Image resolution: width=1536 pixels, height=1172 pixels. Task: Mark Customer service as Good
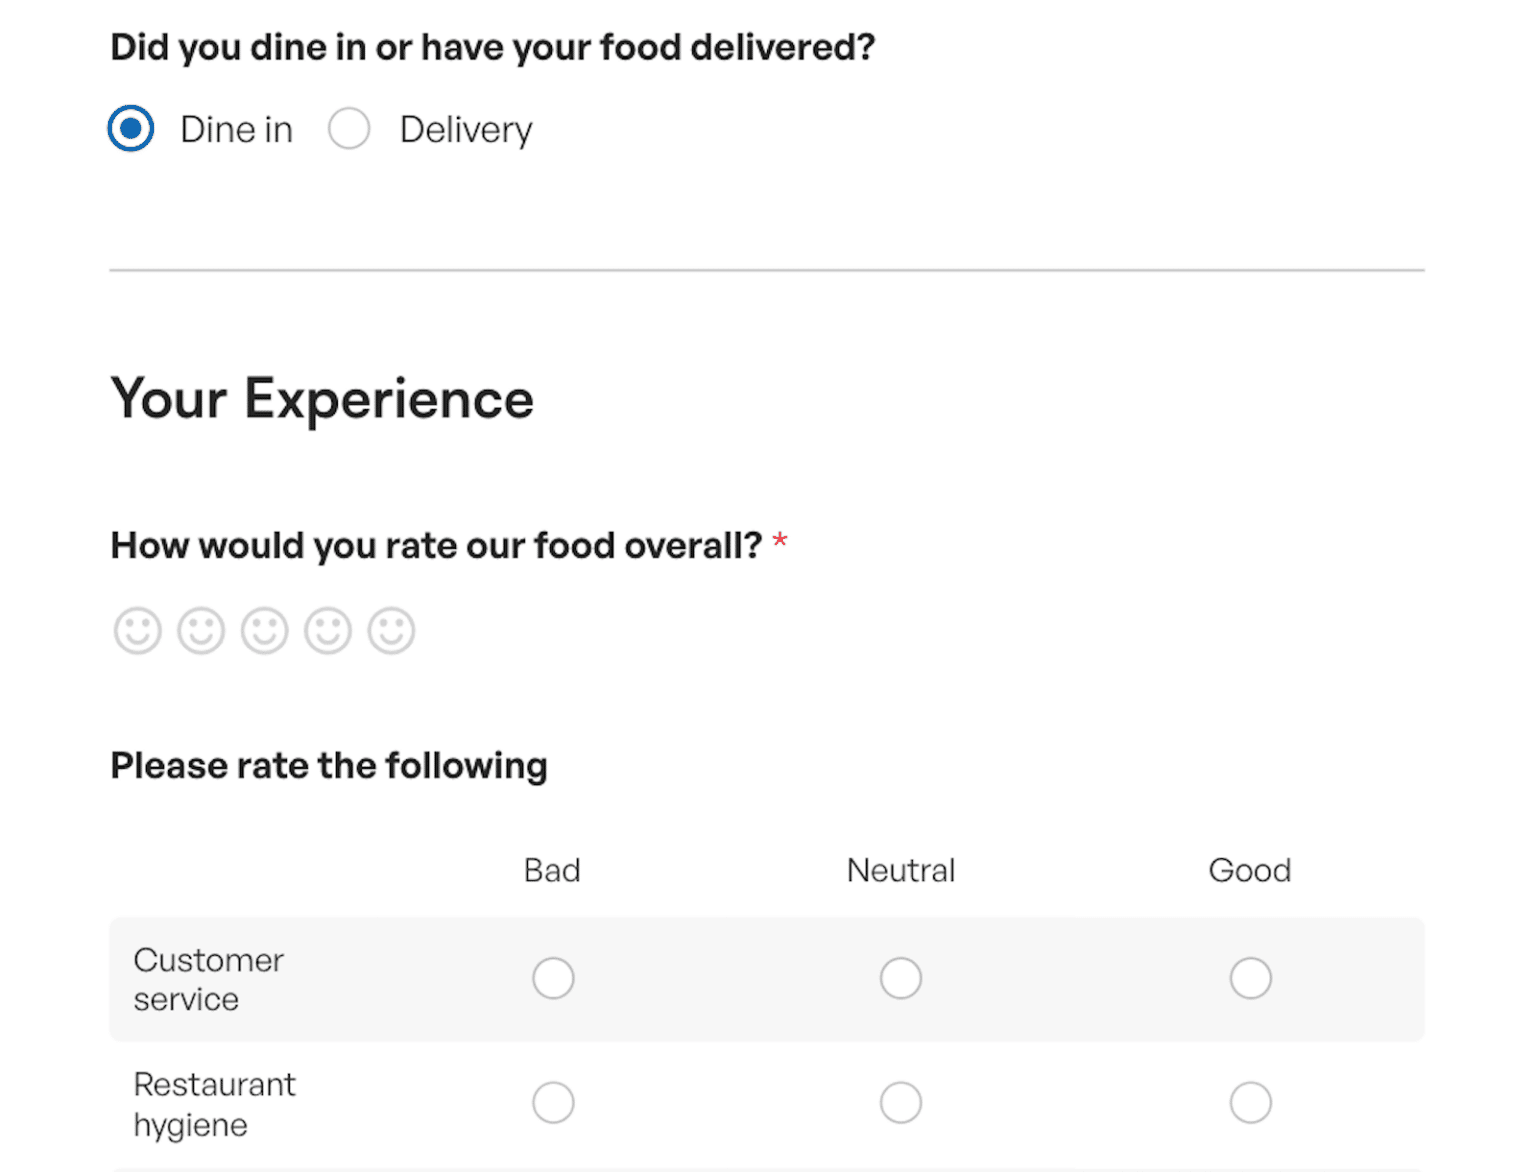(x=1250, y=978)
